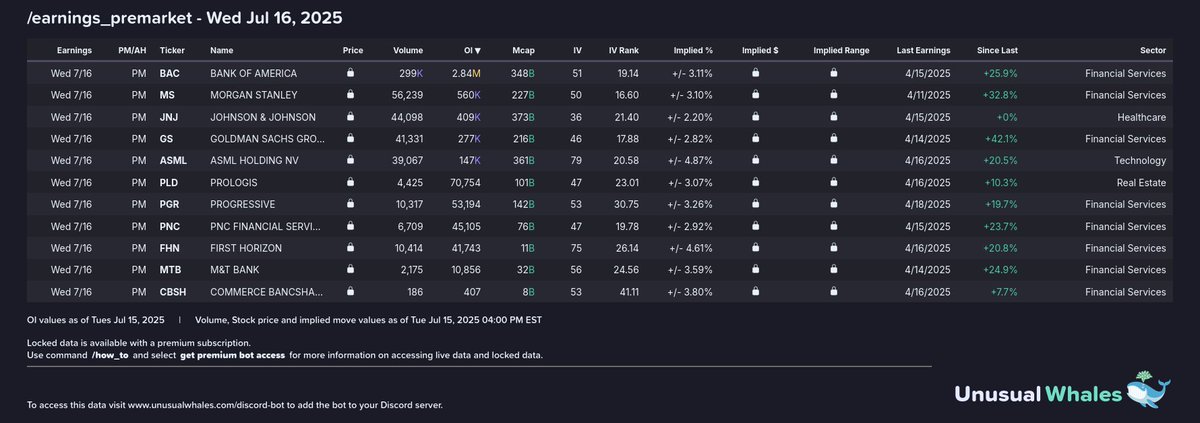Click the +/- 4.87% implied move
1200x423 pixels.
pos(690,161)
